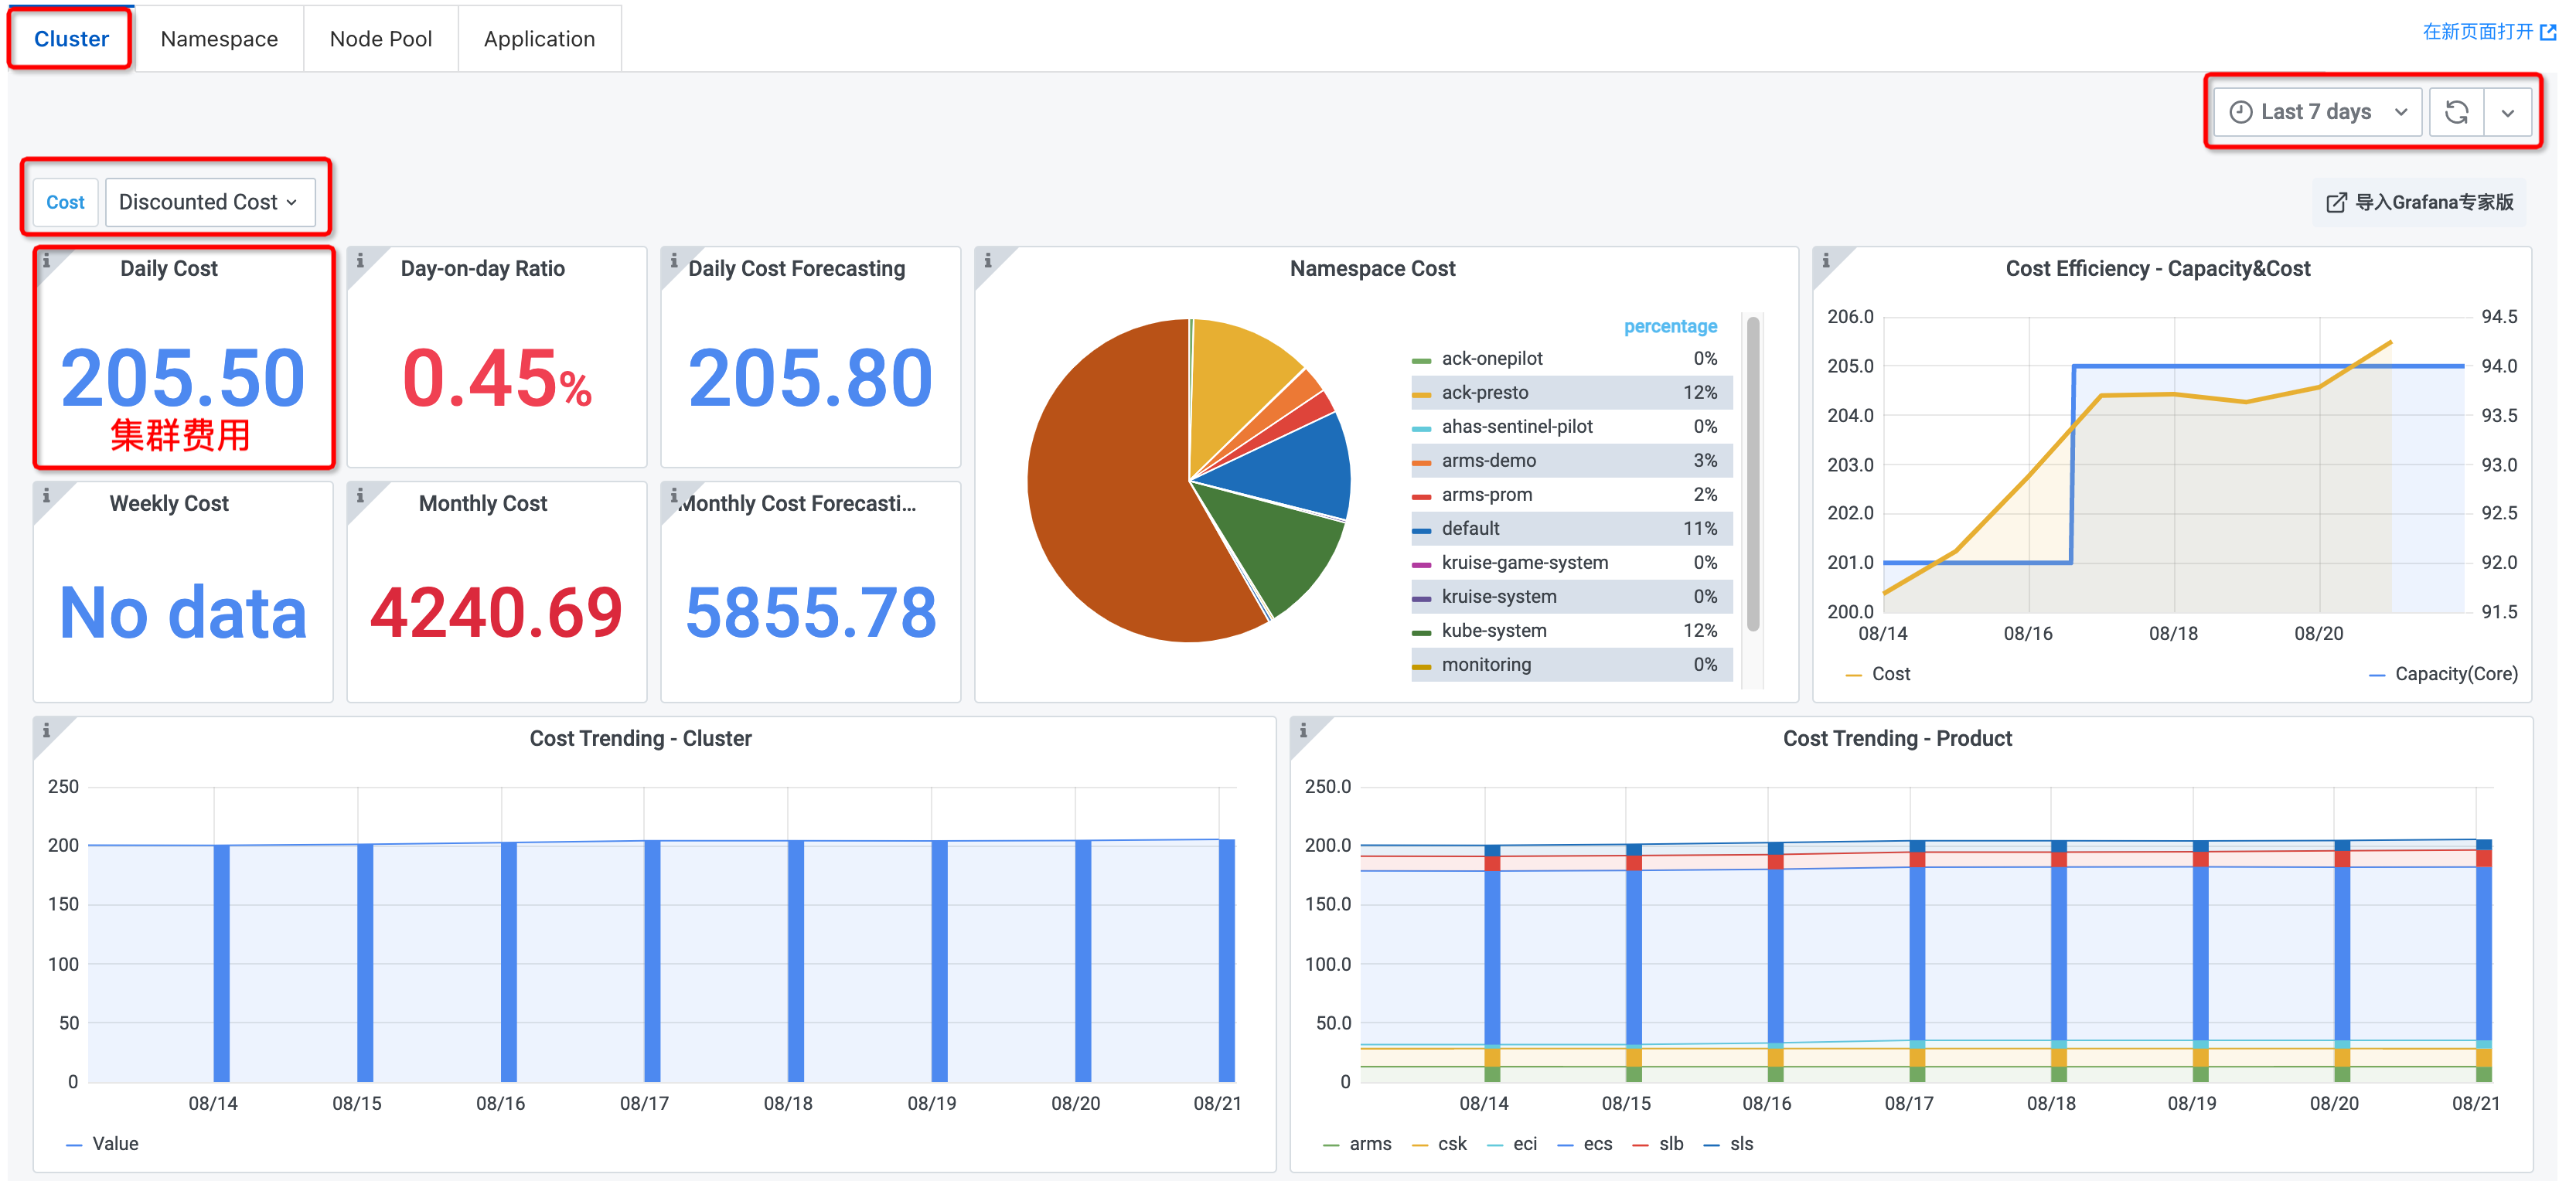Click the Cost Efficiency panel info icon
2576x1181 pixels.
click(1825, 261)
